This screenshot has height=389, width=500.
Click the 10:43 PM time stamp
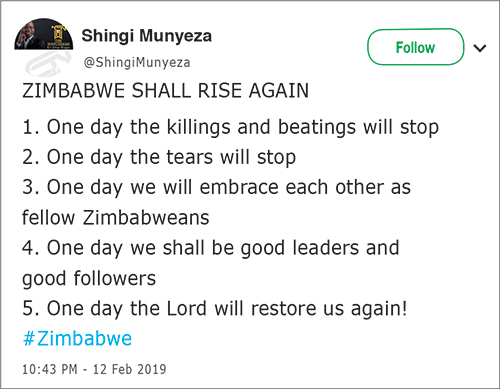click(x=50, y=369)
